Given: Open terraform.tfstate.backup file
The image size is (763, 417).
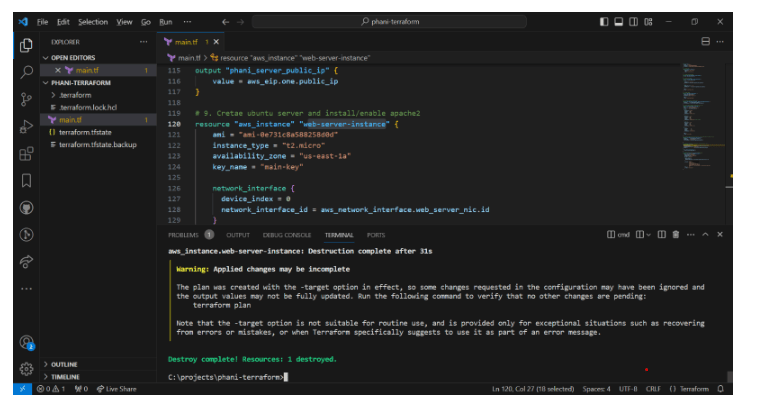Looking at the screenshot, I should (x=98, y=145).
